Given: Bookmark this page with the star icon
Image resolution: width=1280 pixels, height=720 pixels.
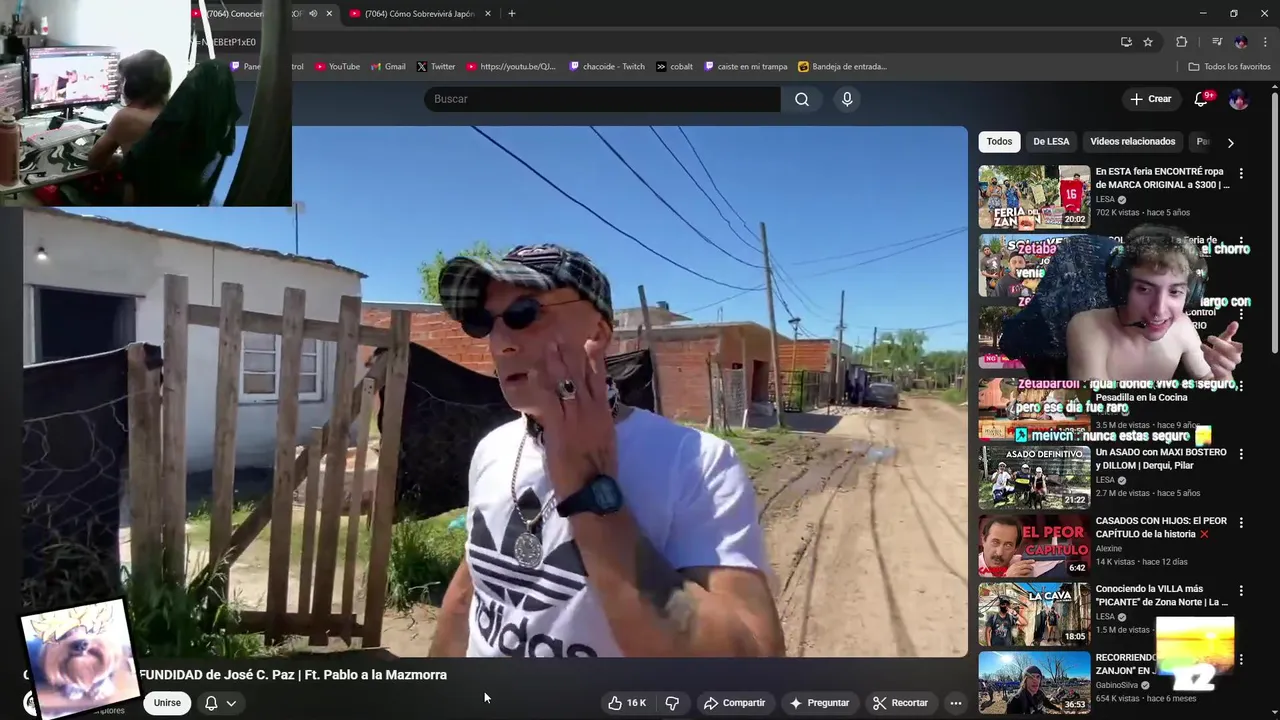Looking at the screenshot, I should (1148, 42).
